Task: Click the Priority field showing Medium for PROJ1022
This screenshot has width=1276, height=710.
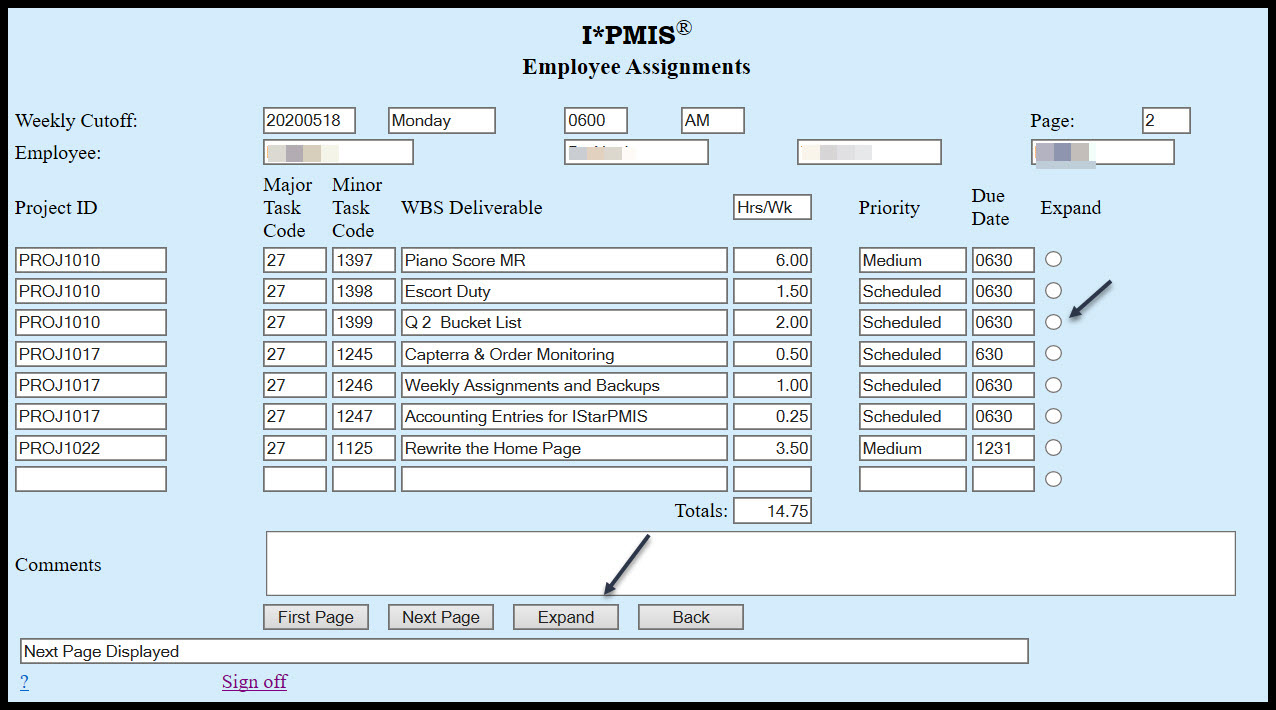Action: pos(911,447)
